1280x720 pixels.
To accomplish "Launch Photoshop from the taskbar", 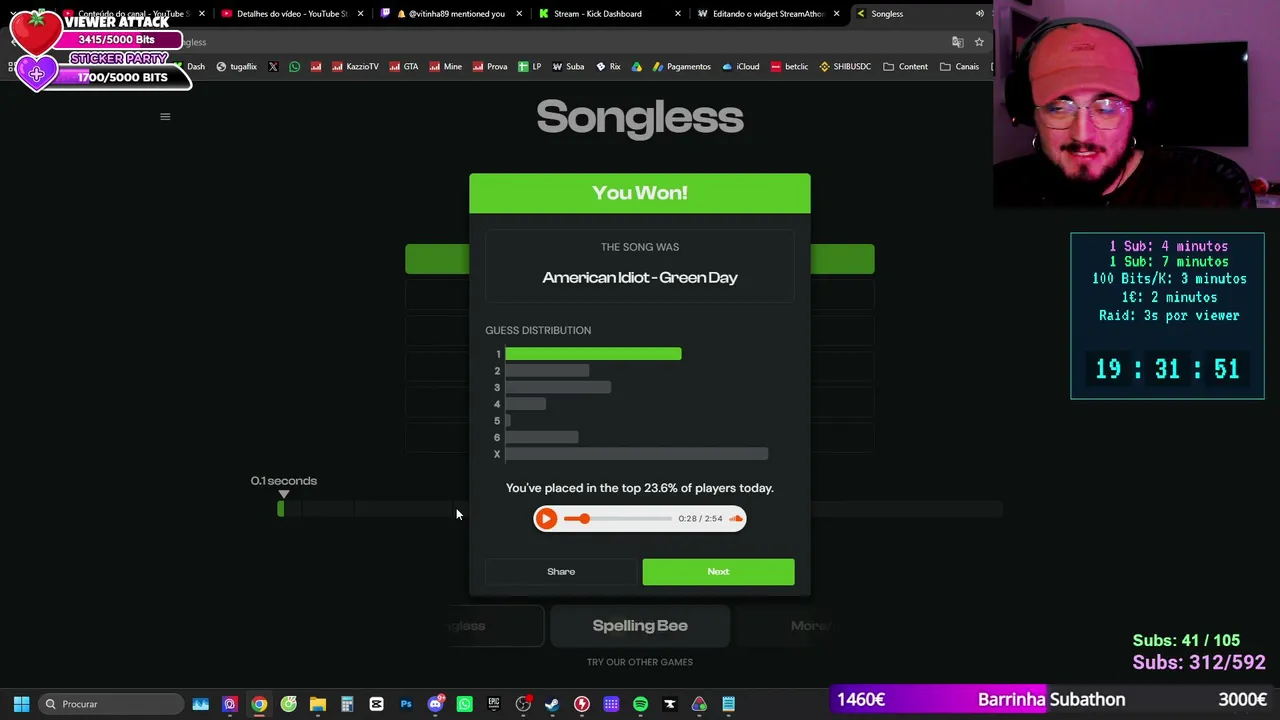I will point(406,704).
